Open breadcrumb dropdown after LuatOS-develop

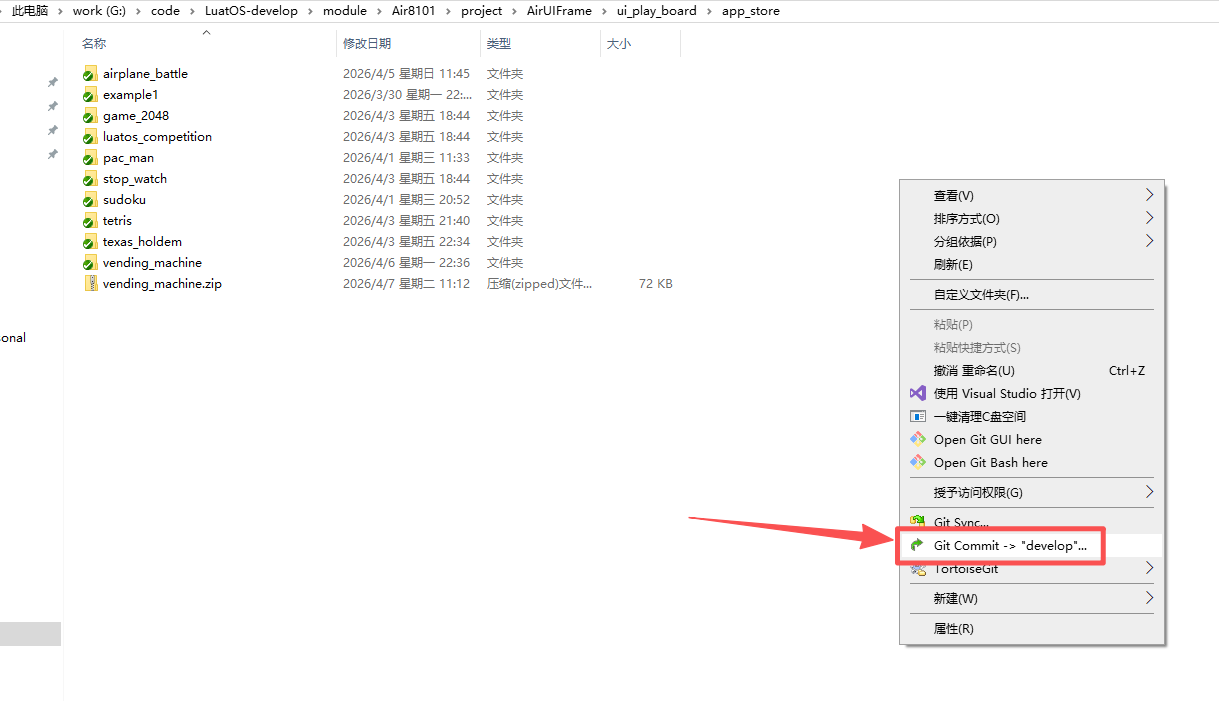(x=310, y=11)
